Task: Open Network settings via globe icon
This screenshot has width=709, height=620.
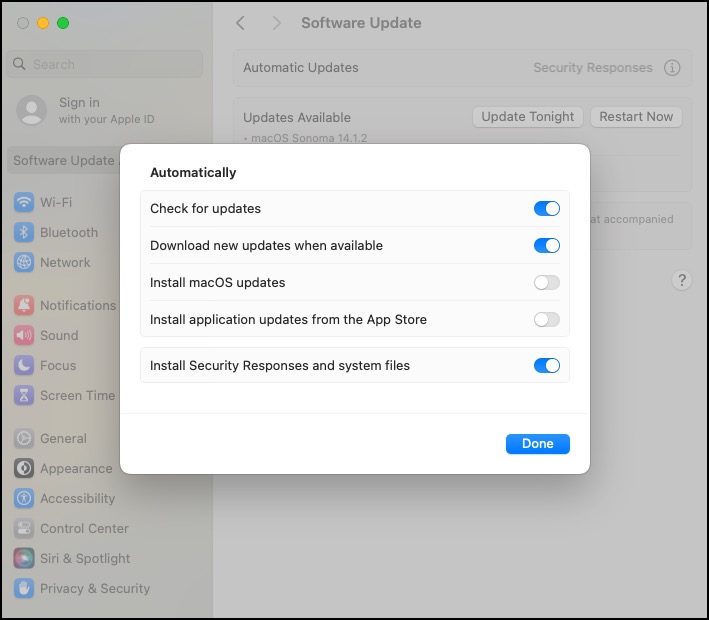Action: (24, 263)
